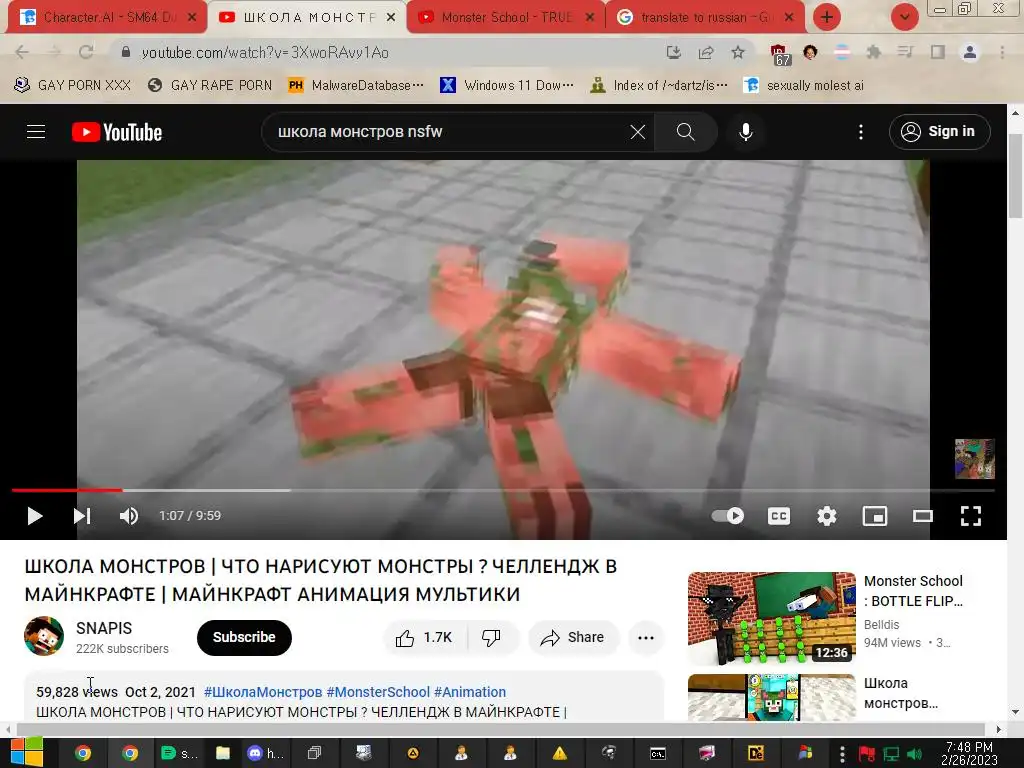Open Школа монстров suggested video thumbnail
Screen dimensions: 1024x768
click(771, 697)
